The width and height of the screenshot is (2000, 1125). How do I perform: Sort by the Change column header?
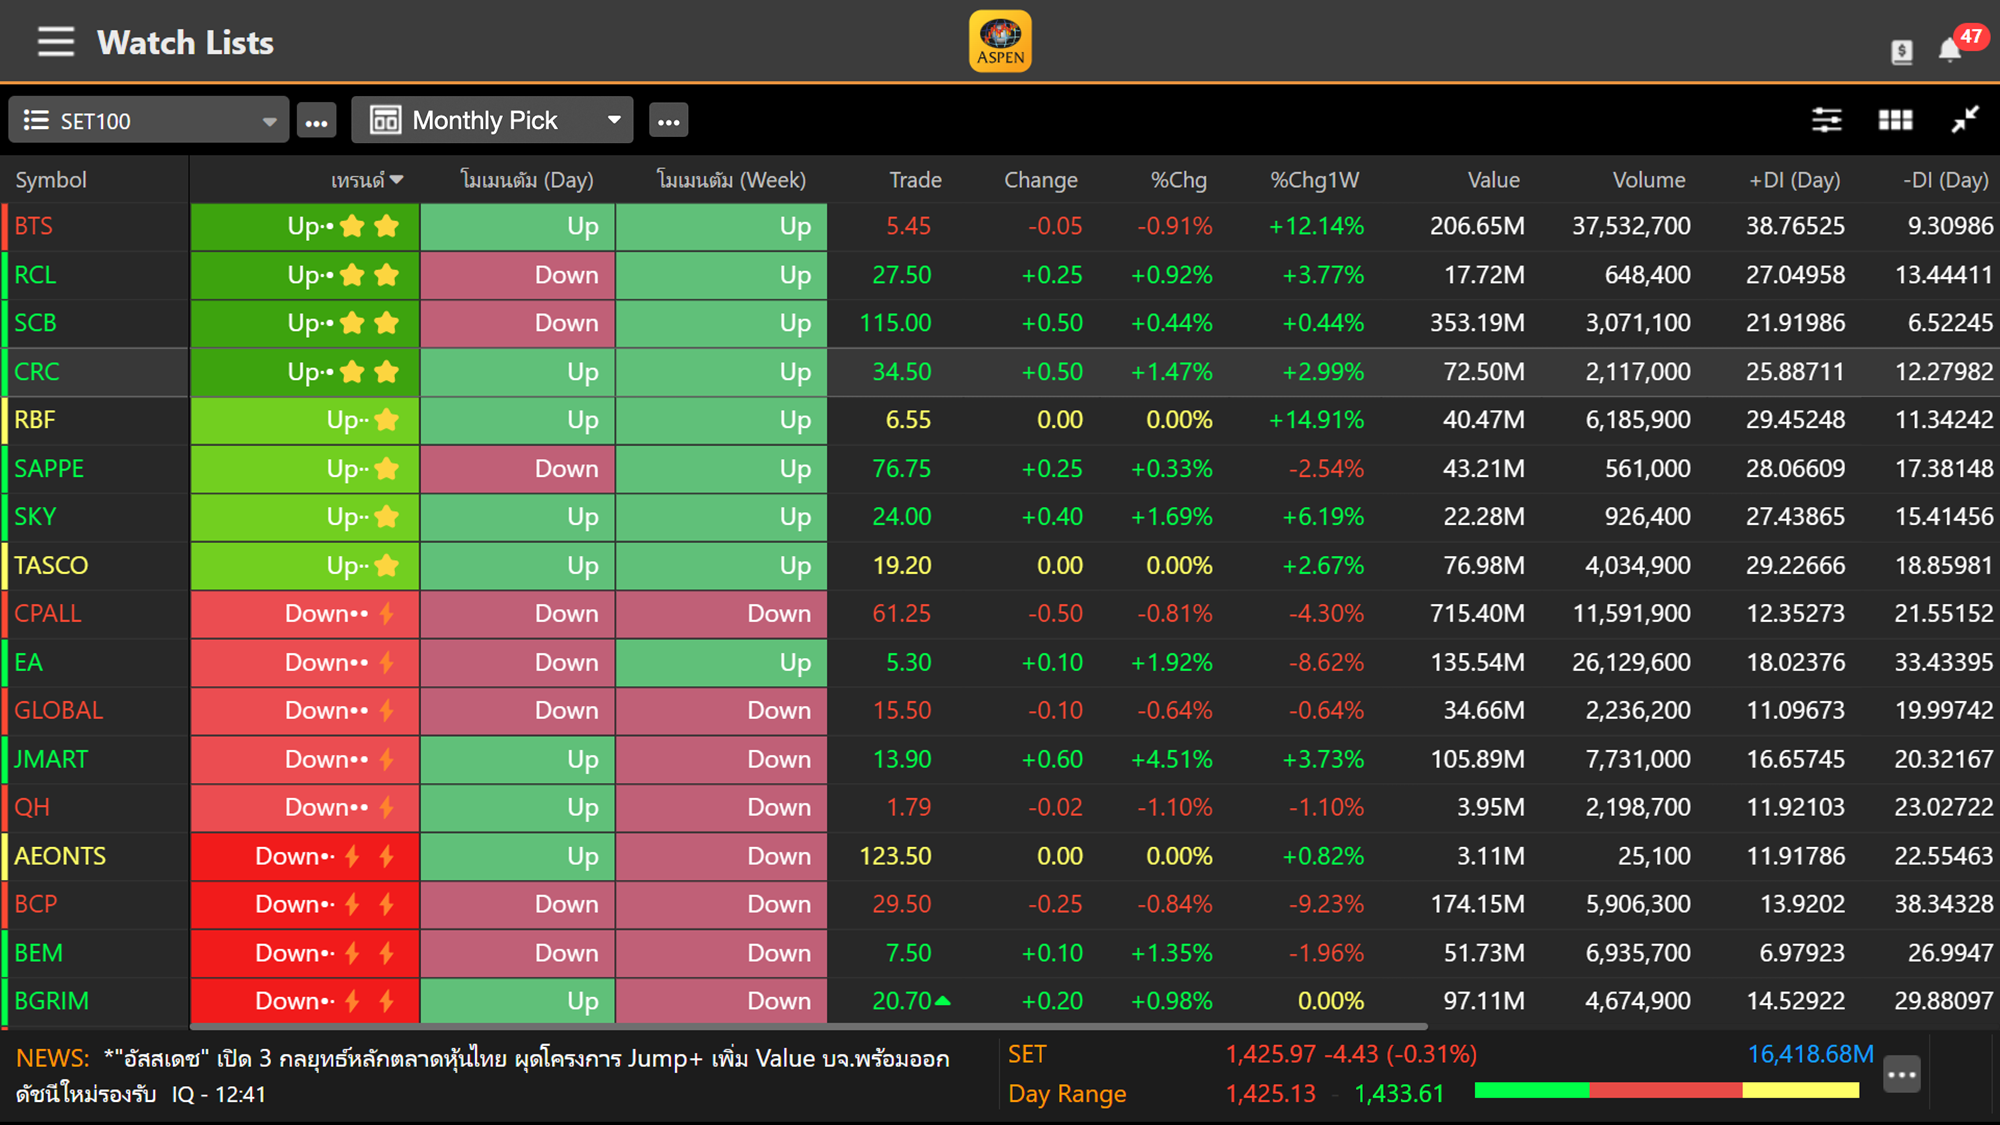1041,180
